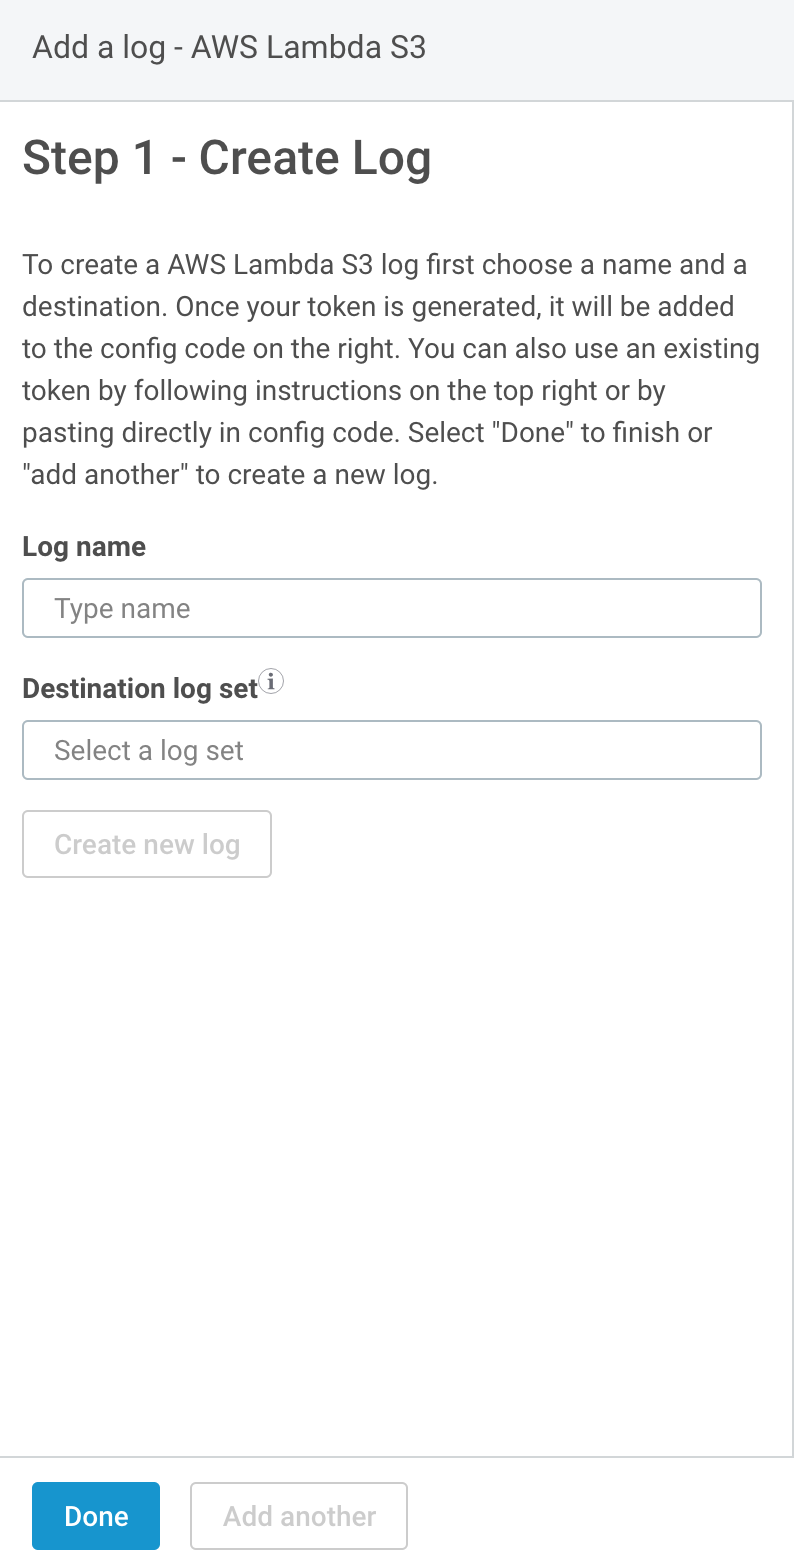
Task: Click the 'Step 1 - Create Log' heading
Action: pos(227,158)
